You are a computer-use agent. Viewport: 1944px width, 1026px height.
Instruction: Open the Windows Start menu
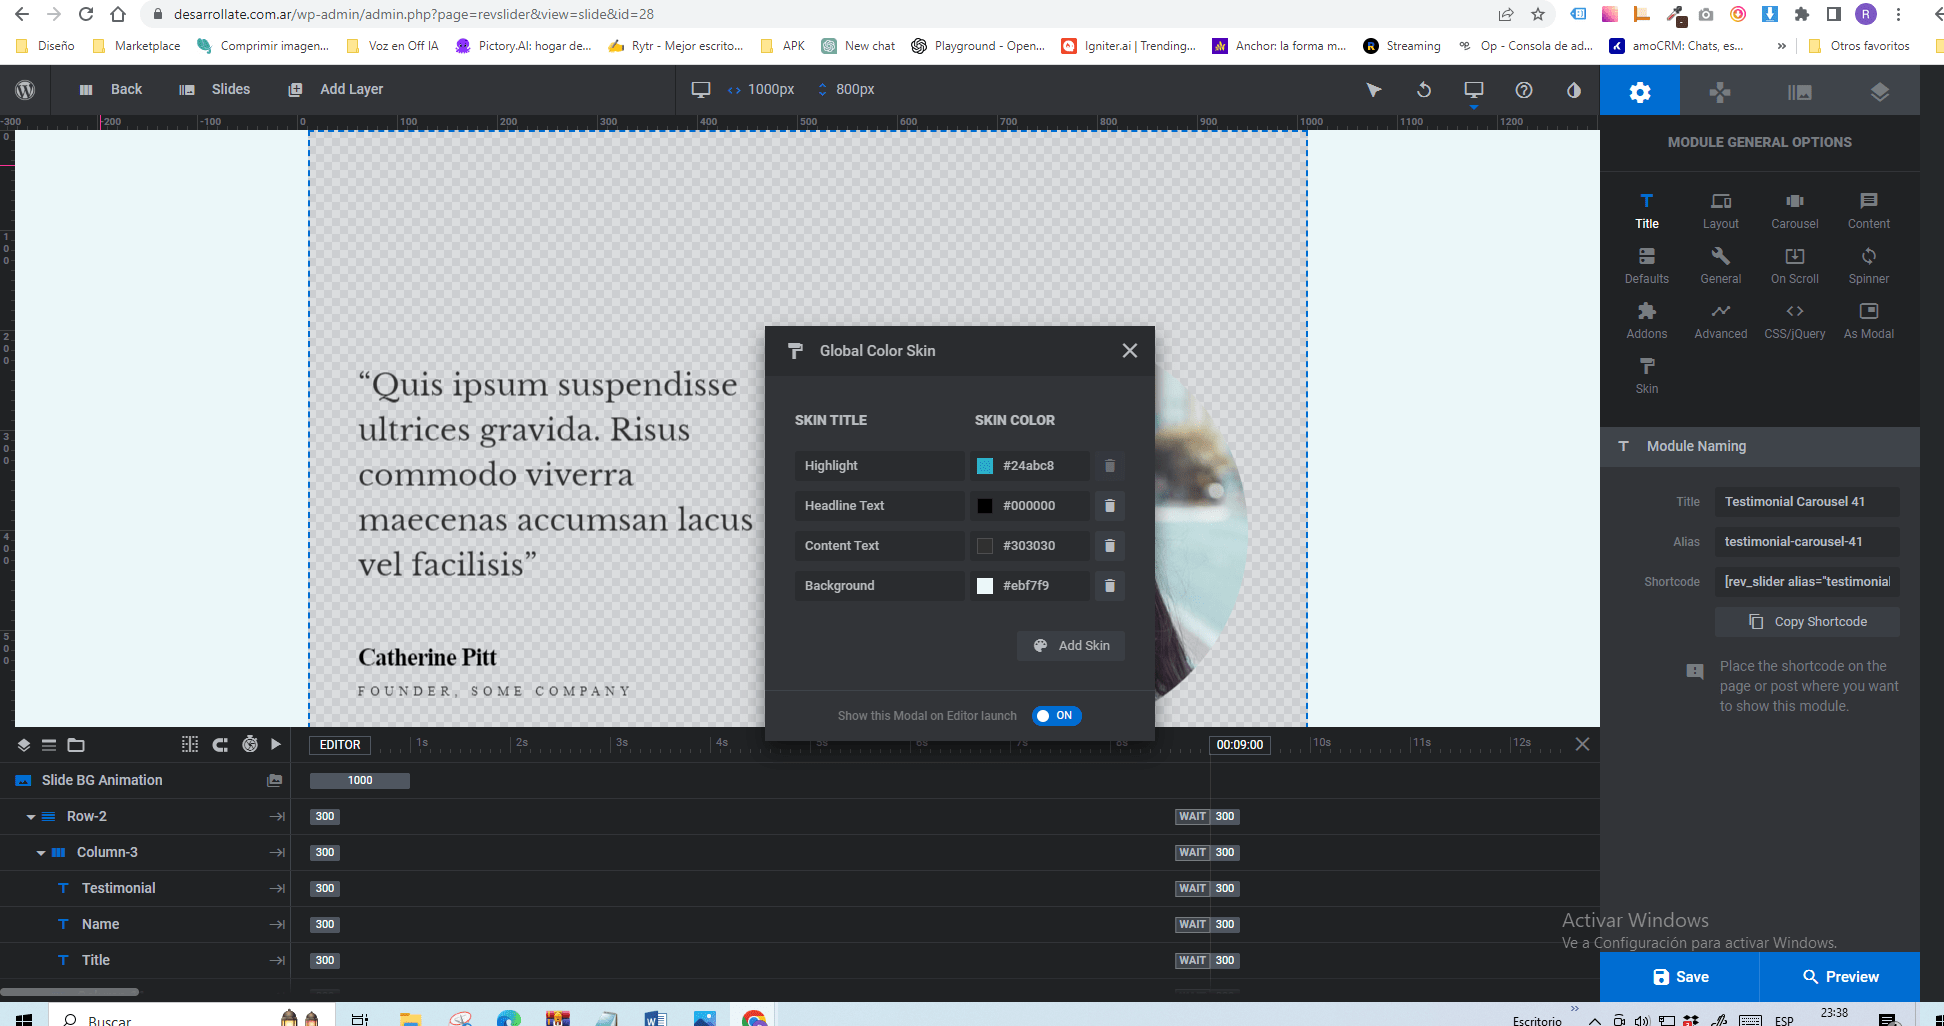pyautogui.click(x=24, y=1018)
